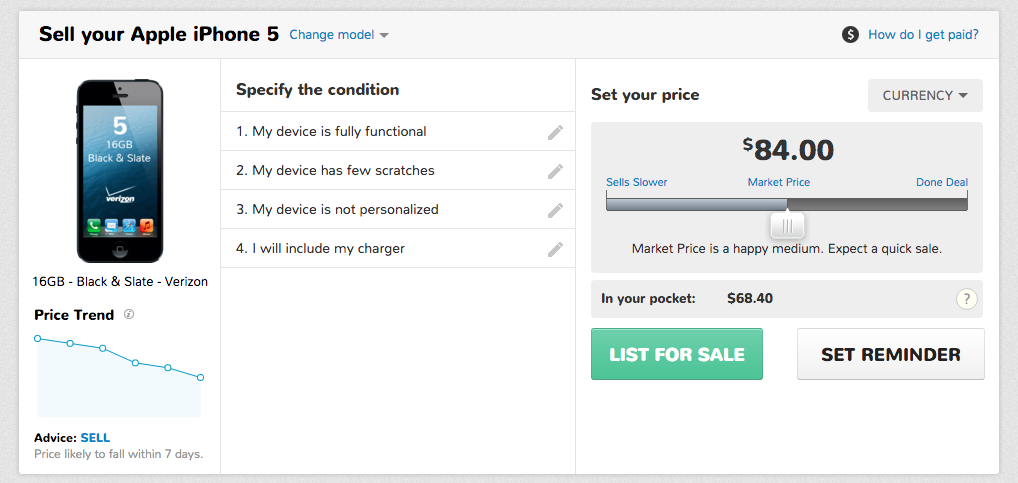Viewport: 1018px width, 483px height.
Task: Click the price slider handle
Action: point(787,226)
